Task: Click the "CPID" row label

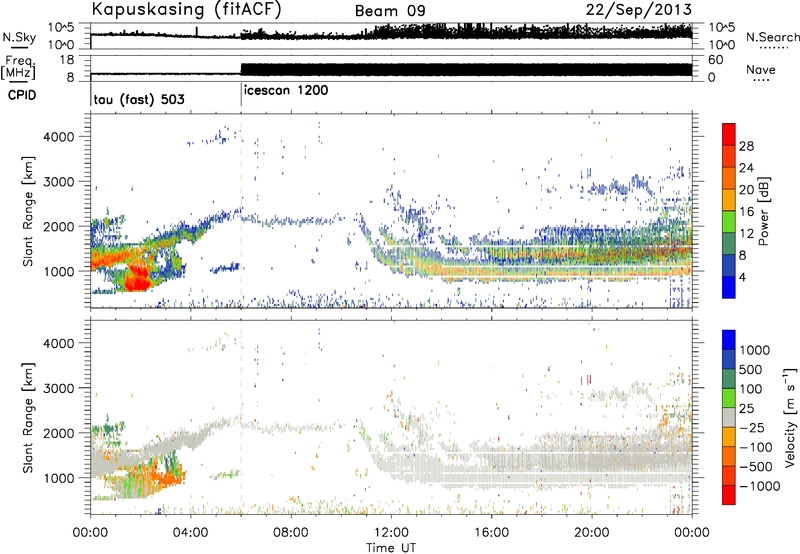Action: coord(22,95)
